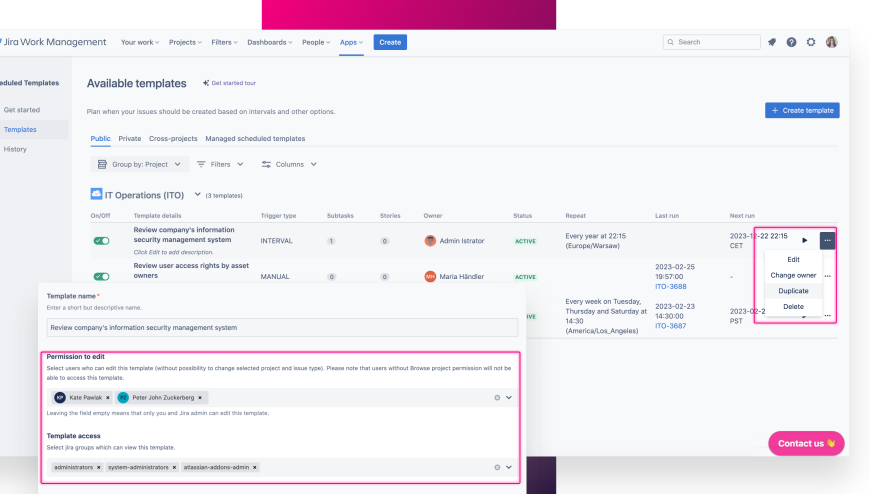Clear all users in Permission to edit field
870x494 pixels.
tap(497, 397)
